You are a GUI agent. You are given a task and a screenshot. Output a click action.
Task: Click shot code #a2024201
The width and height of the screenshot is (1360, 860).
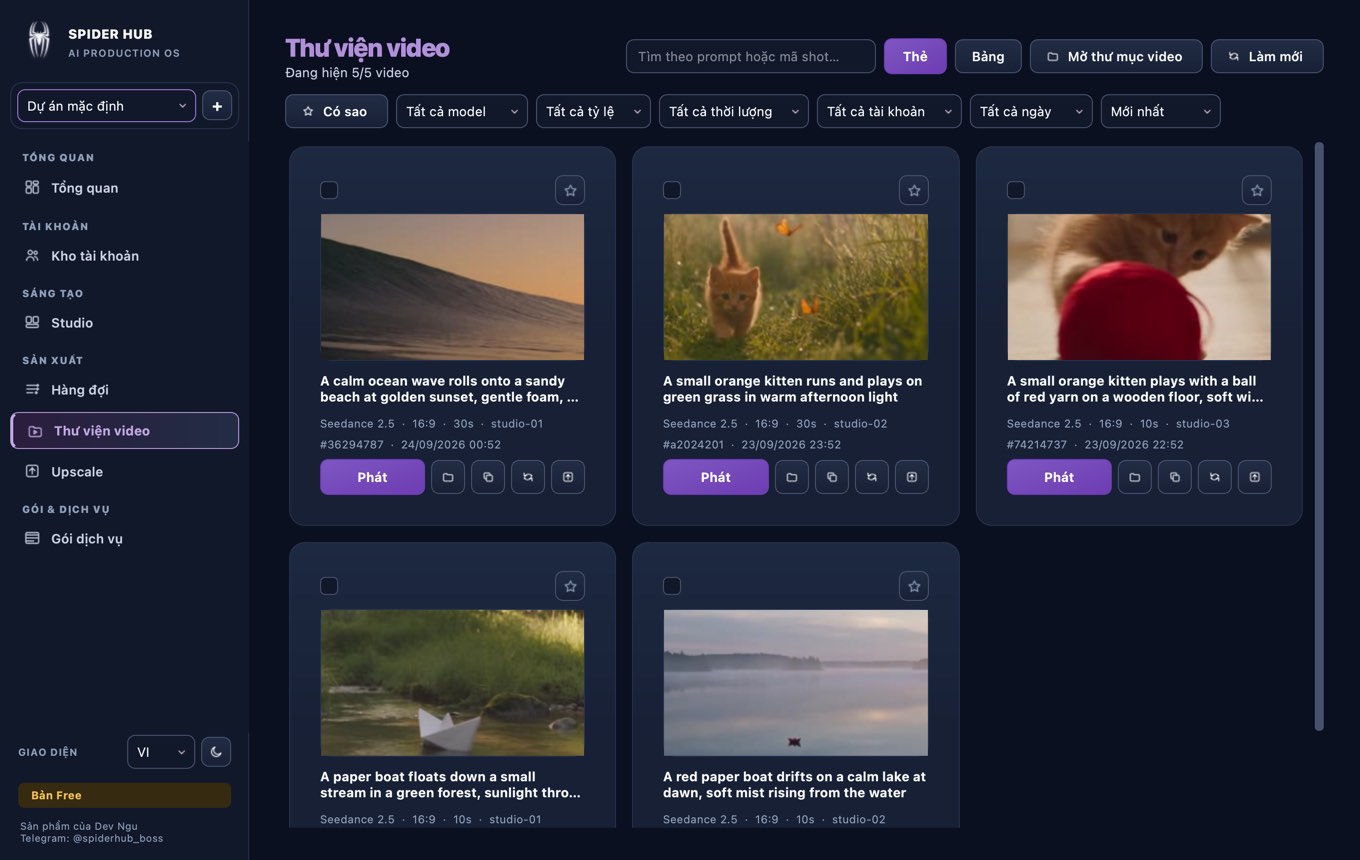(693, 445)
